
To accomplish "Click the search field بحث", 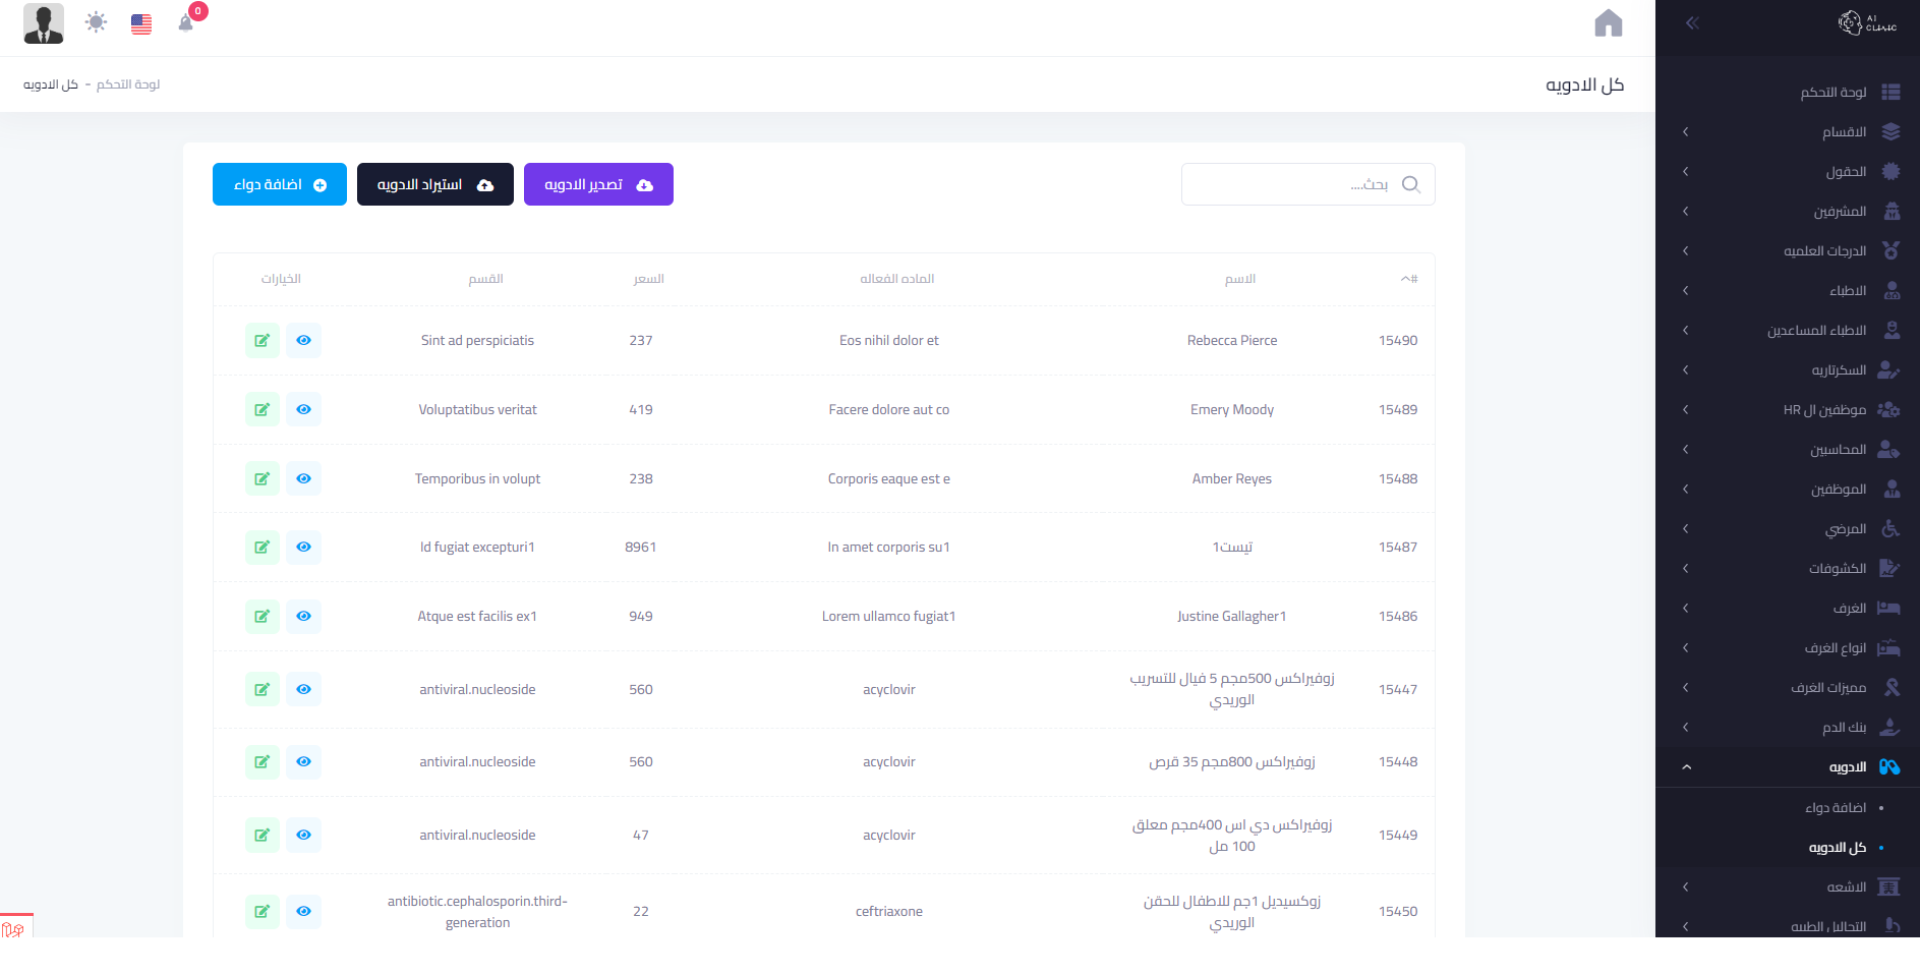I will point(1290,185).
